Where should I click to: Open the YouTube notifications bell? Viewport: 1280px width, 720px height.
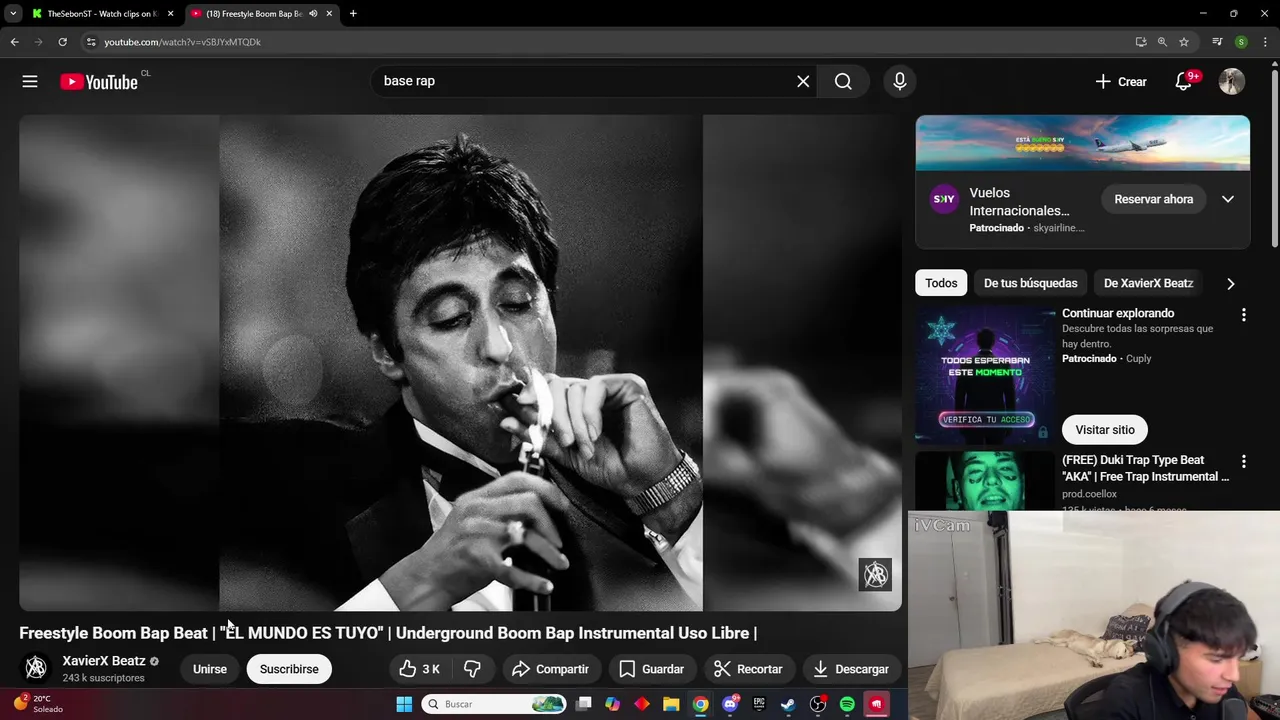tap(1184, 82)
